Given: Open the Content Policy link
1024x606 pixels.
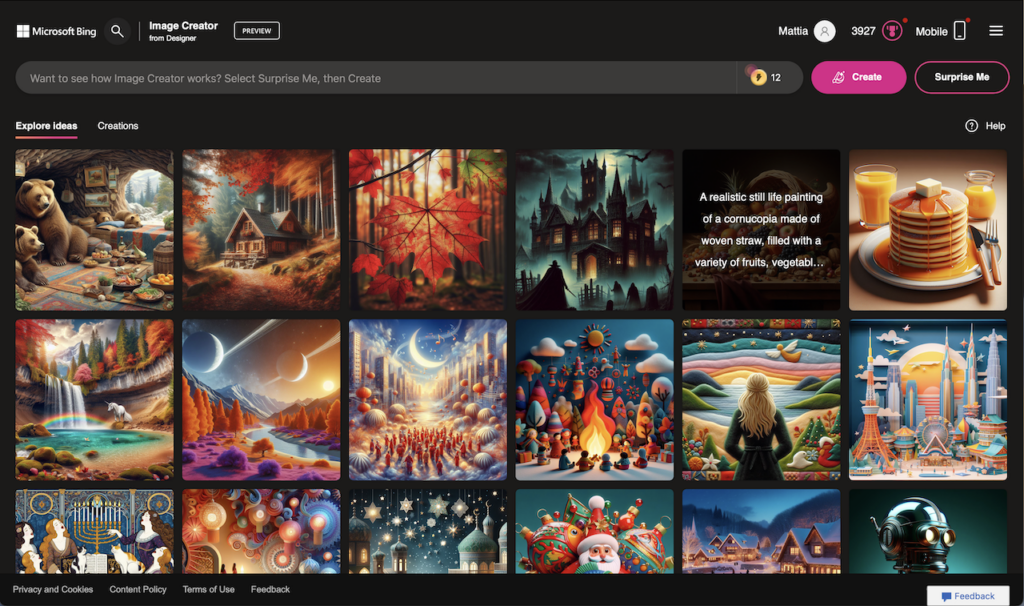Looking at the screenshot, I should (x=138, y=589).
